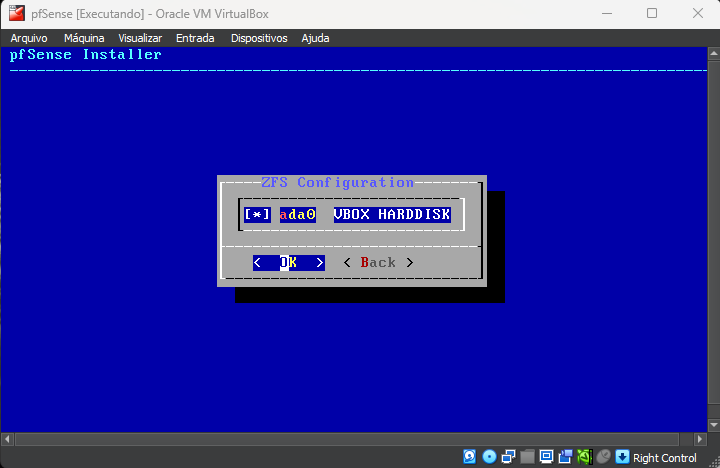Click the hard disk activity status icon
This screenshot has width=720, height=468.
pyautogui.click(x=469, y=457)
